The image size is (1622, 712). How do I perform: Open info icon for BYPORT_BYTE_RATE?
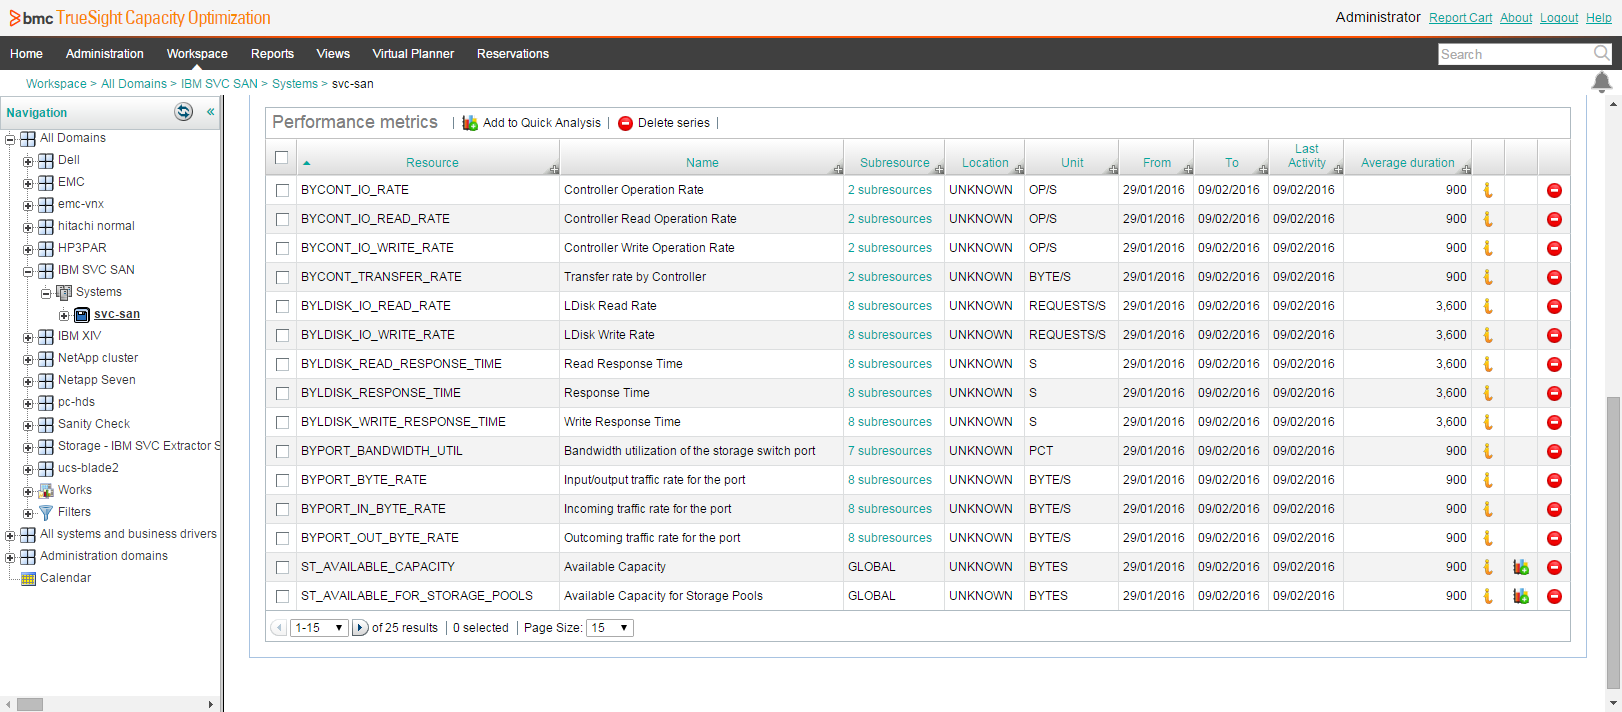point(1488,480)
